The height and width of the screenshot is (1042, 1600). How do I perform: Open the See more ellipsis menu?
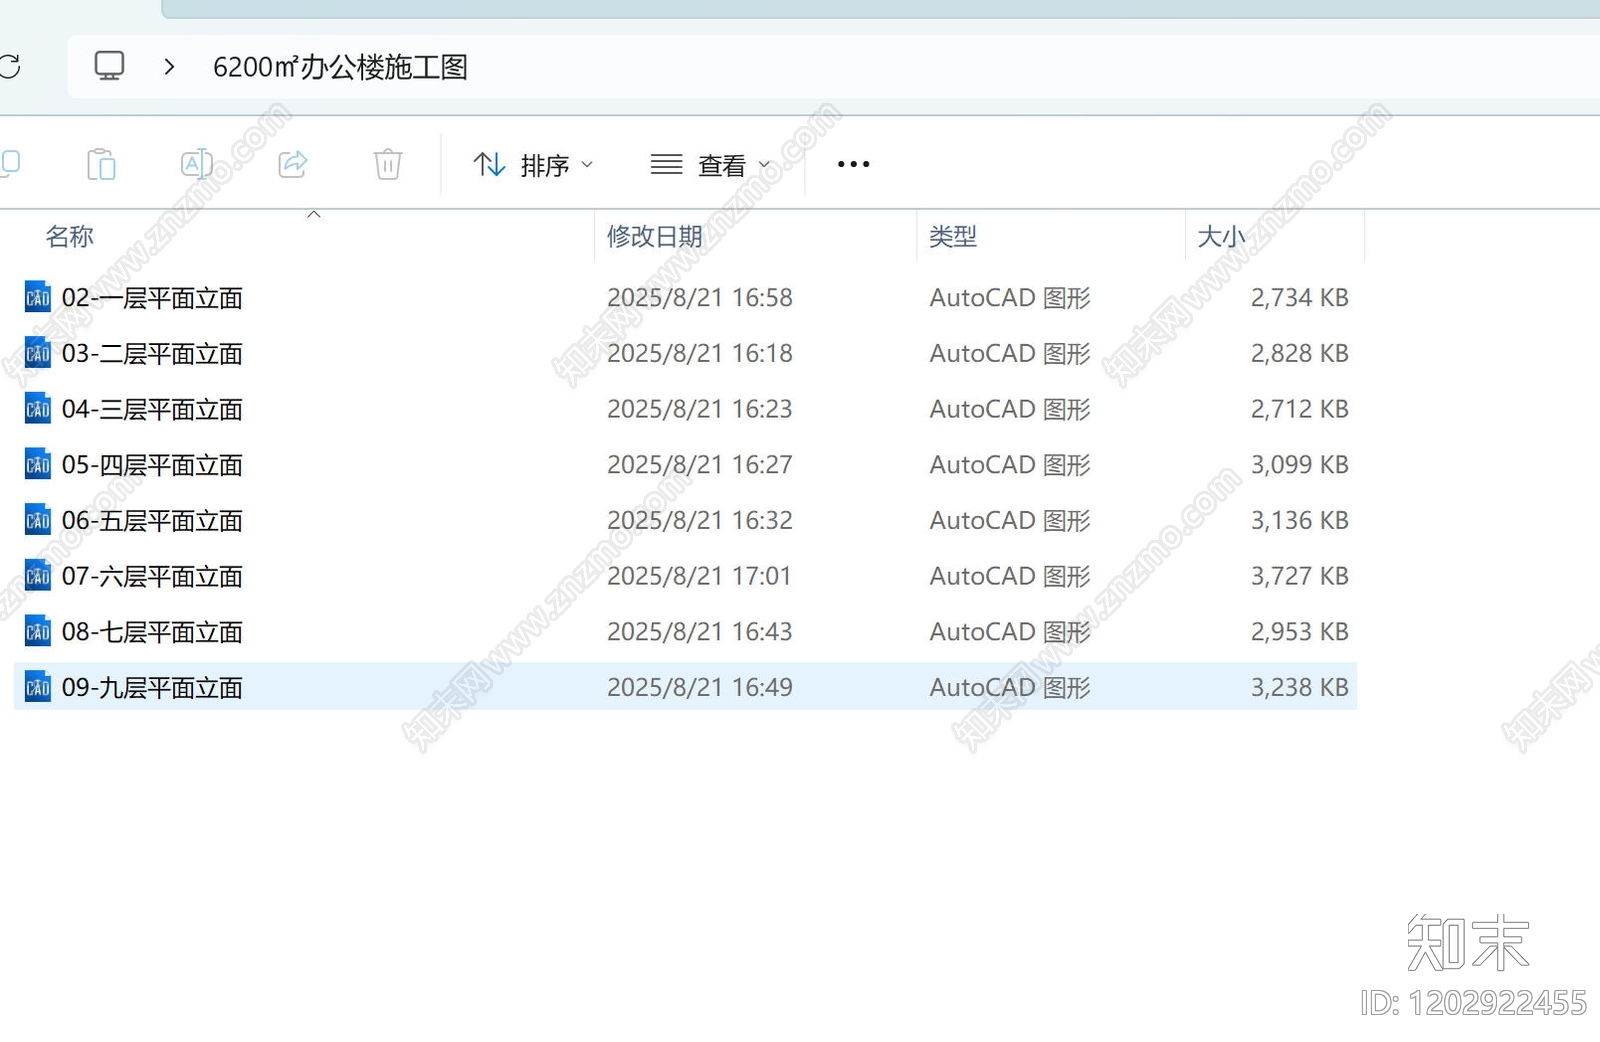pyautogui.click(x=853, y=164)
